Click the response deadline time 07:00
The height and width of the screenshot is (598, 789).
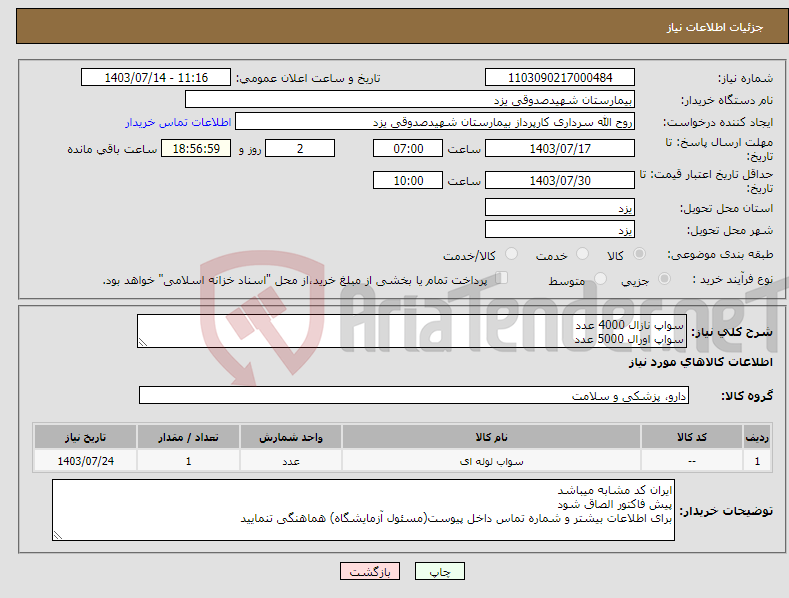coord(408,148)
